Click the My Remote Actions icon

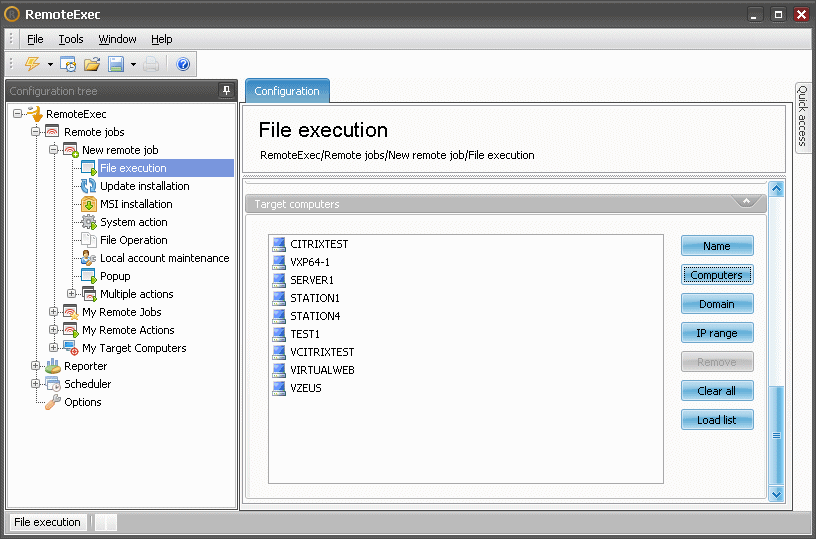point(71,330)
